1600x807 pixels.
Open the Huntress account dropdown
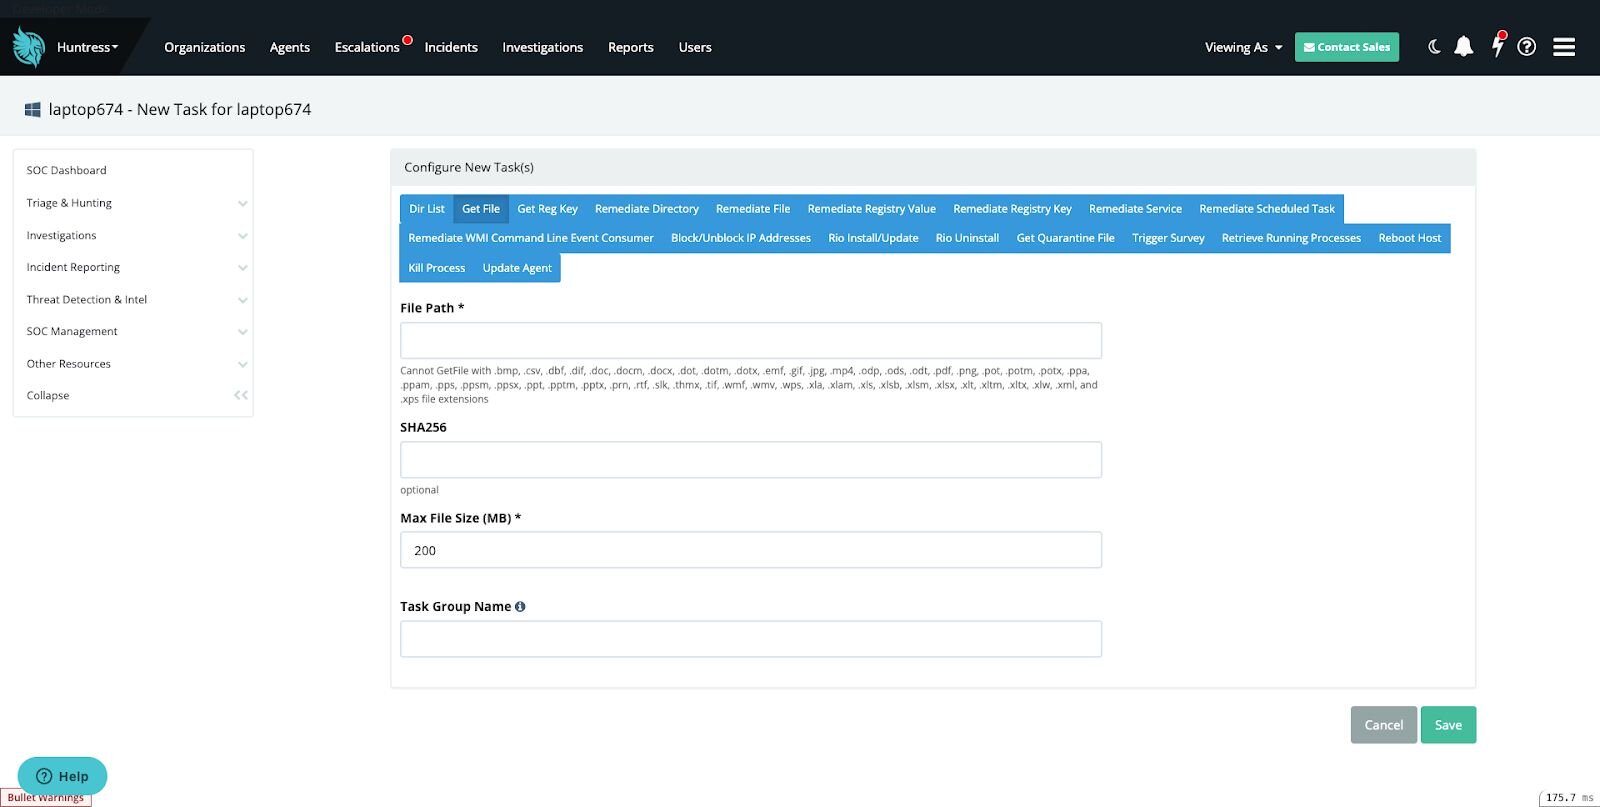tap(87, 47)
